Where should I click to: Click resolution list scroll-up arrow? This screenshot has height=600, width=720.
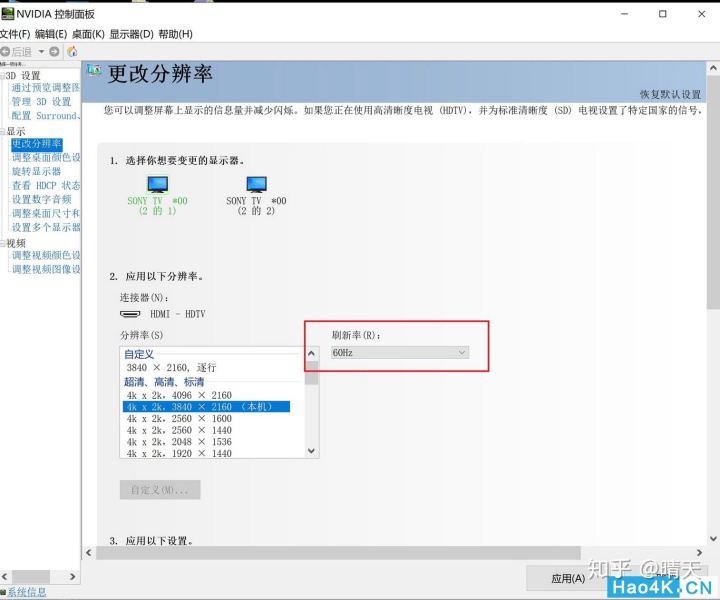pyautogui.click(x=311, y=353)
